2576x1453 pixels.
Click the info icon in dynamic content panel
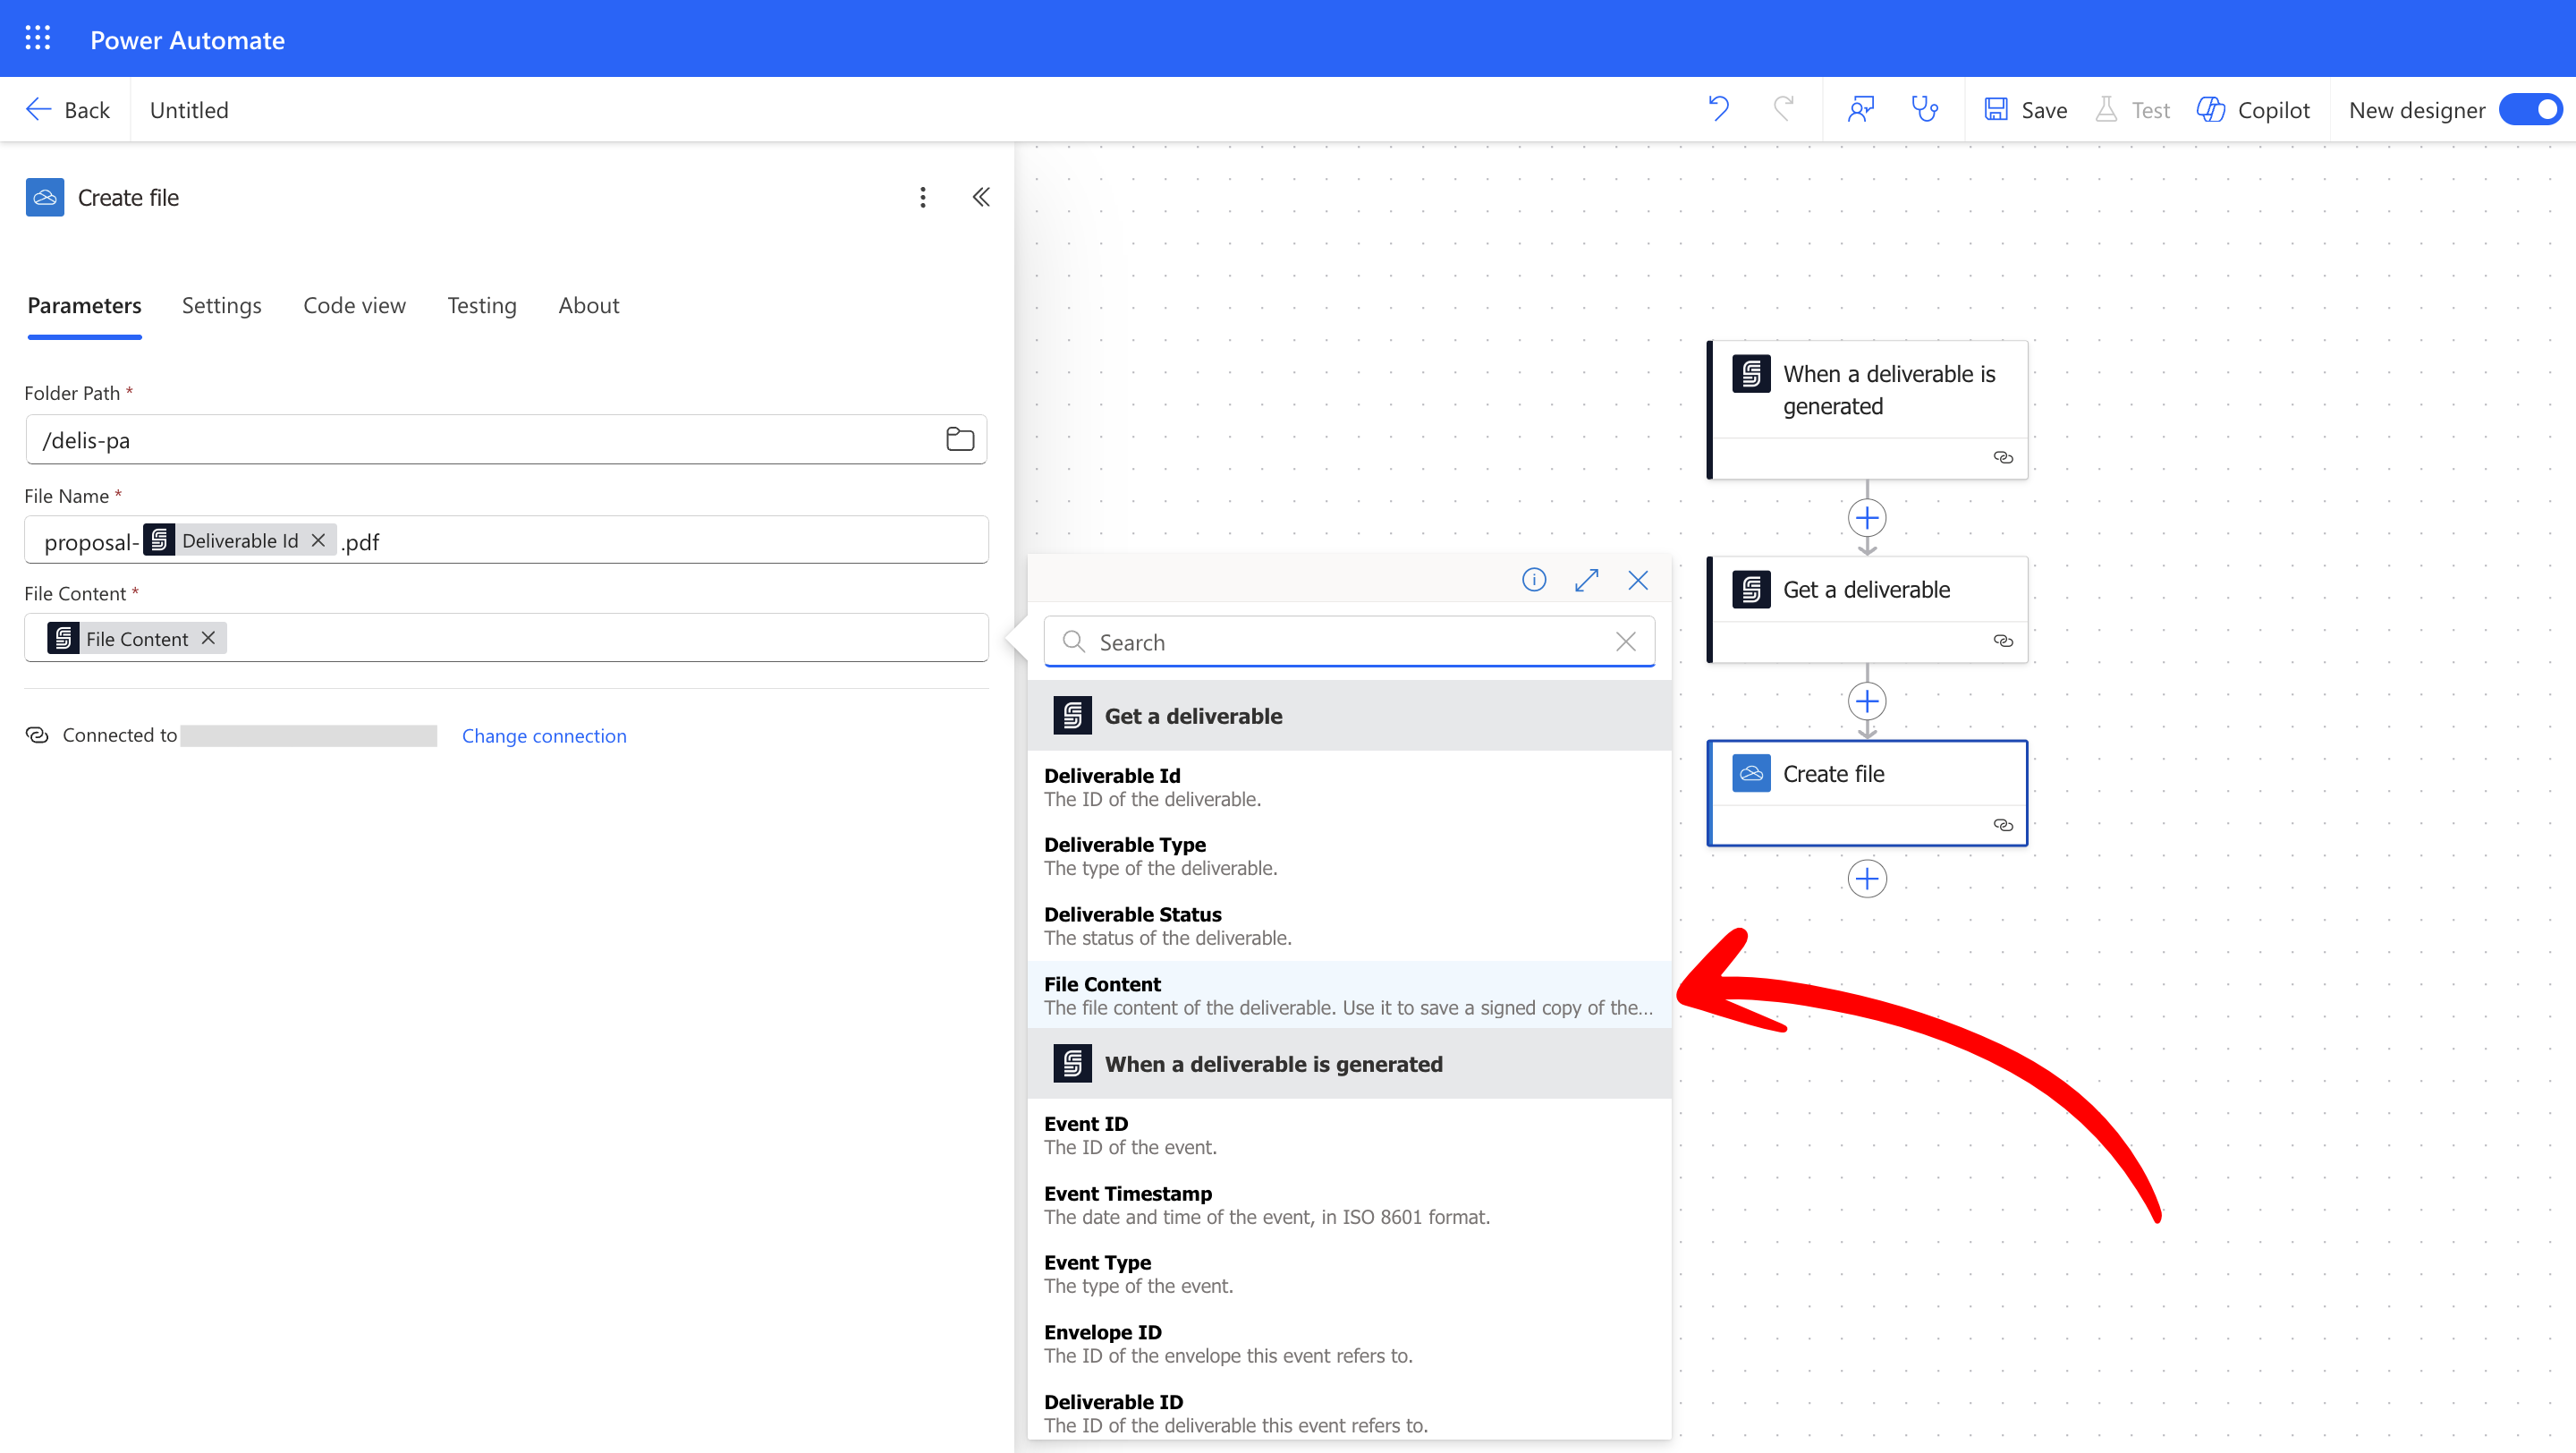pos(1533,580)
